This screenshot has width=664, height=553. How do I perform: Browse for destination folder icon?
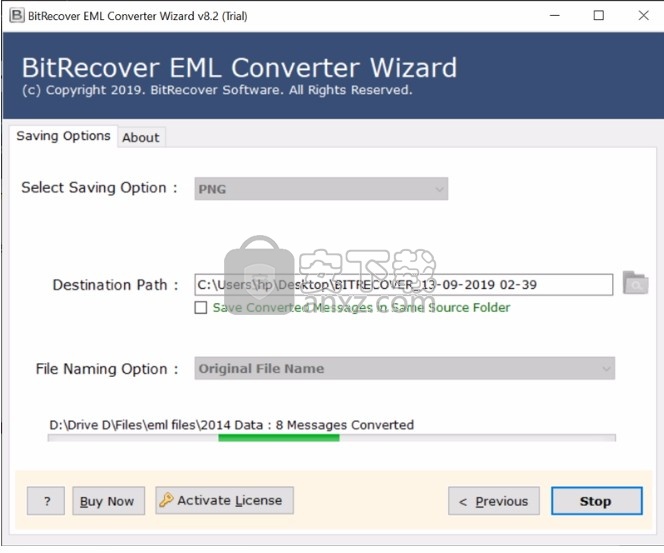click(x=635, y=283)
